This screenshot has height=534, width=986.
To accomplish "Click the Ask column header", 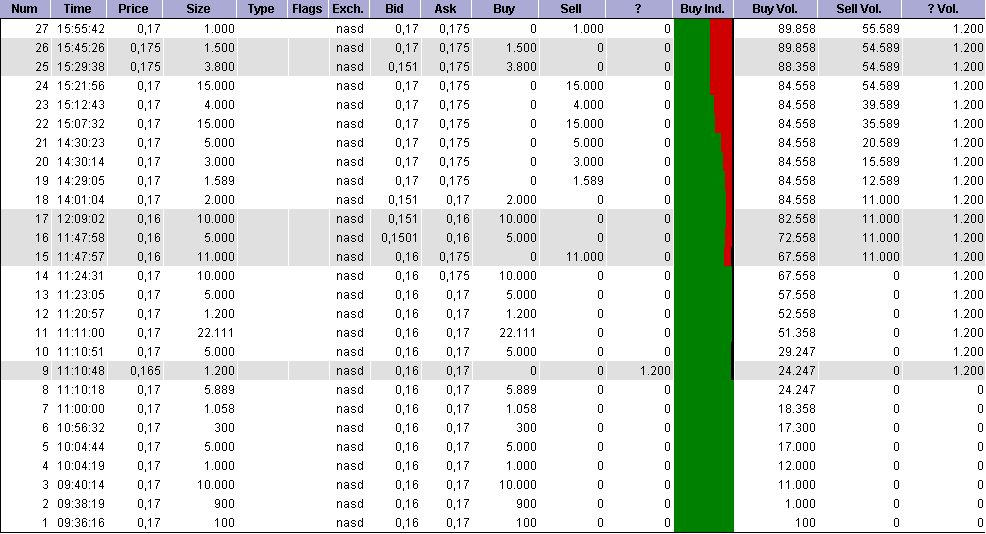I will pos(446,9).
